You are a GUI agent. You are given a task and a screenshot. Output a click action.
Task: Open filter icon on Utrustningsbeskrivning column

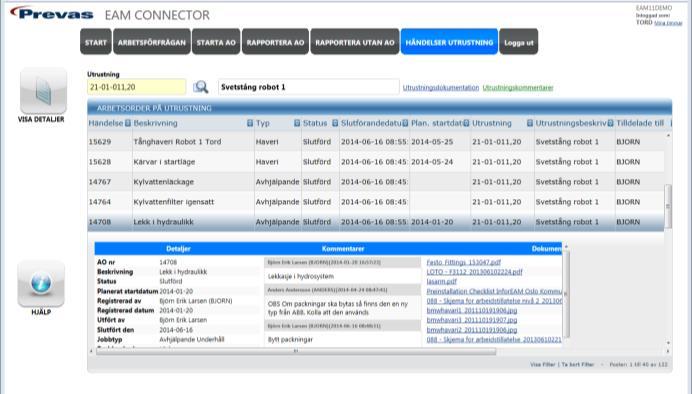[610, 123]
